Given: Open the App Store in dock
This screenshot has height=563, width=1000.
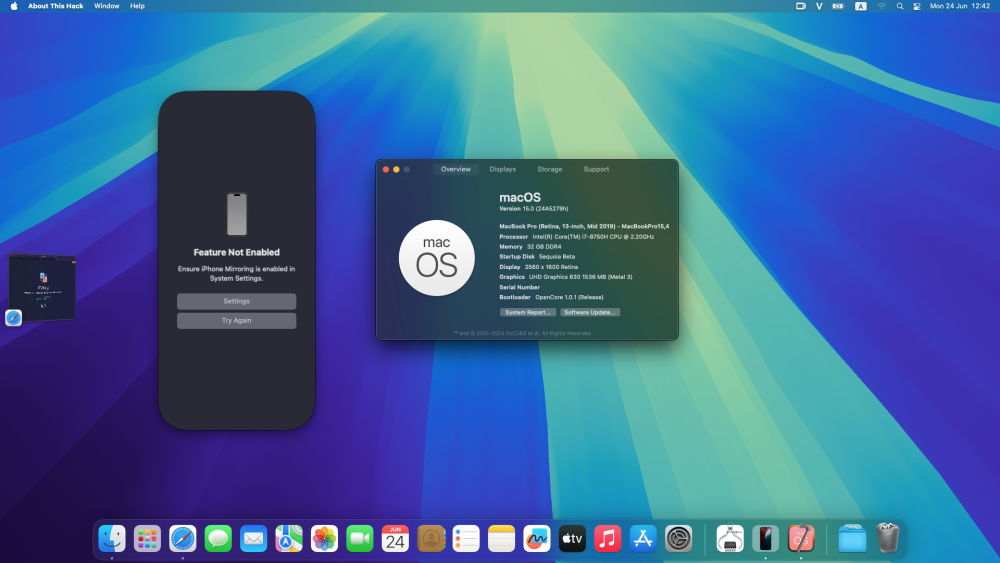Looking at the screenshot, I should [643, 539].
